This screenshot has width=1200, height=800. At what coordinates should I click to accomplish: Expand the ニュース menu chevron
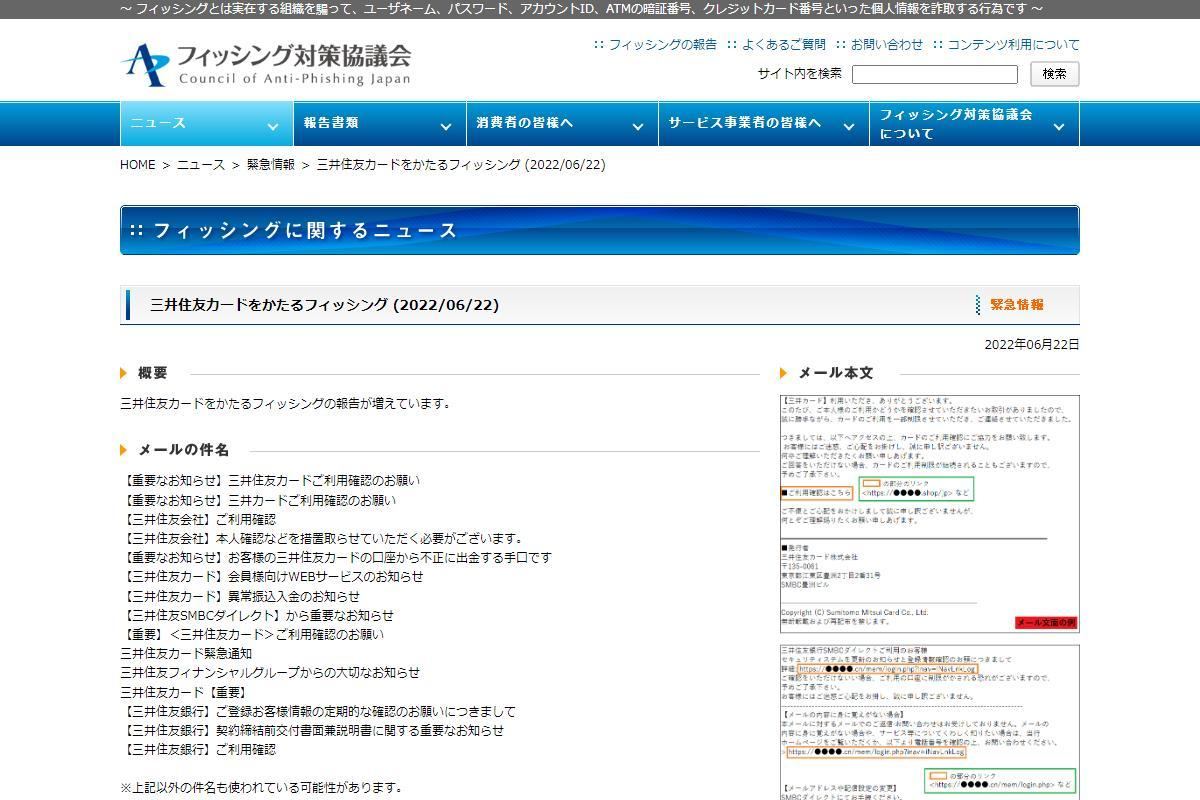click(273, 127)
